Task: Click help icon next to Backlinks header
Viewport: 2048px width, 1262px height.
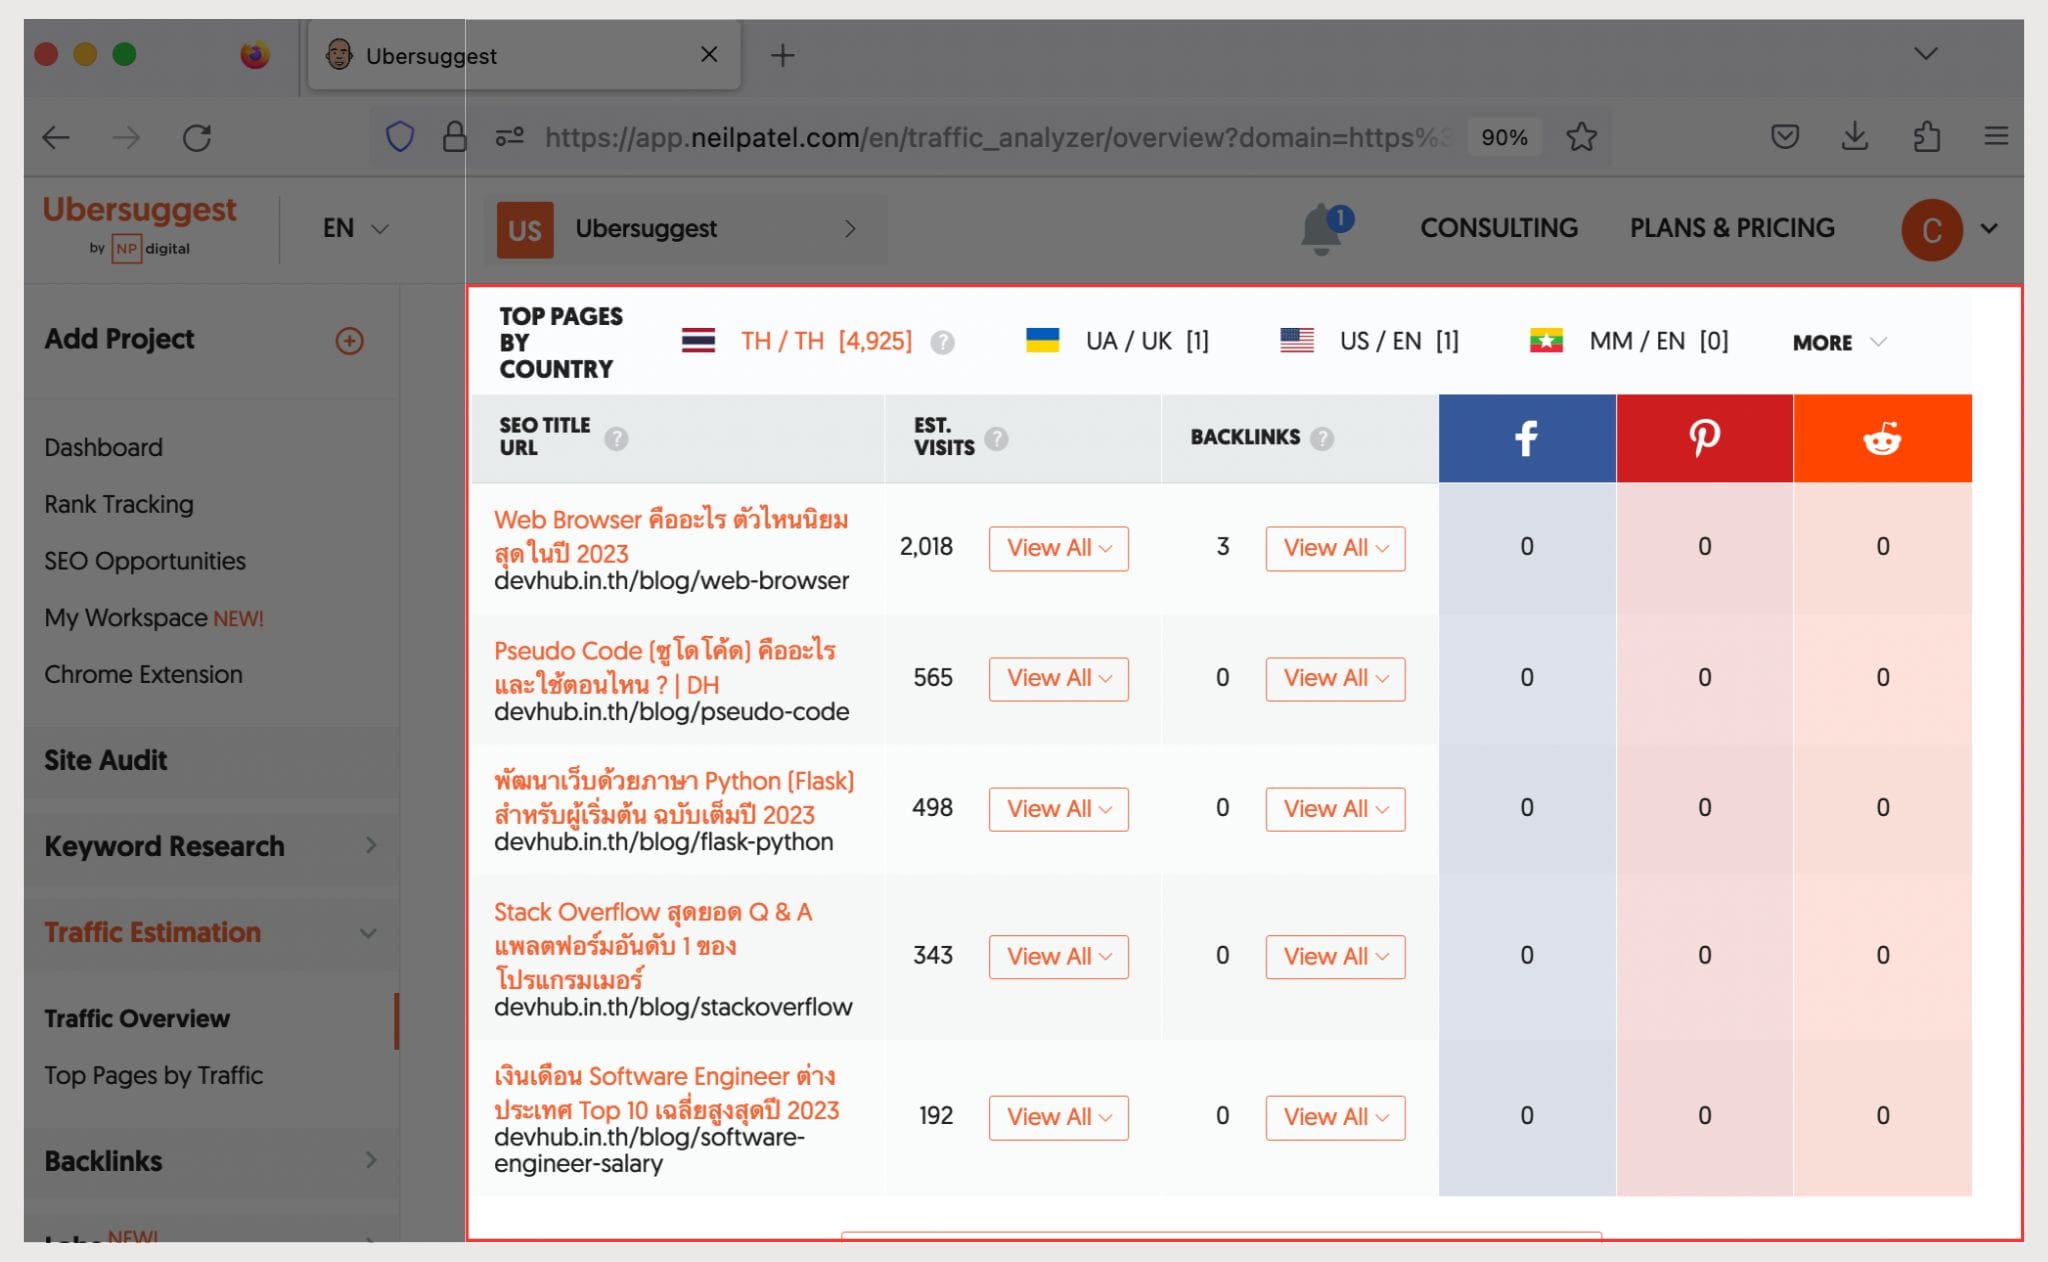Action: (1322, 438)
